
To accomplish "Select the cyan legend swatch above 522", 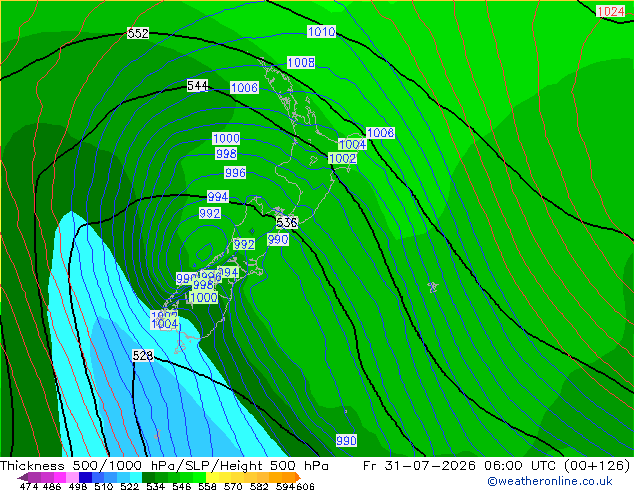I will coord(136,477).
